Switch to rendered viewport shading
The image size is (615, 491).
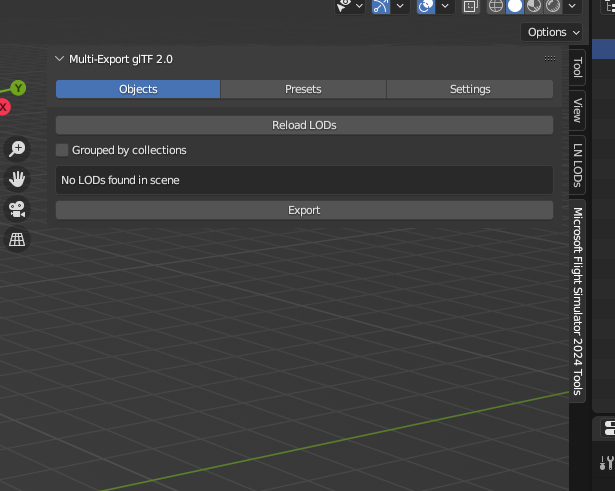pyautogui.click(x=553, y=6)
